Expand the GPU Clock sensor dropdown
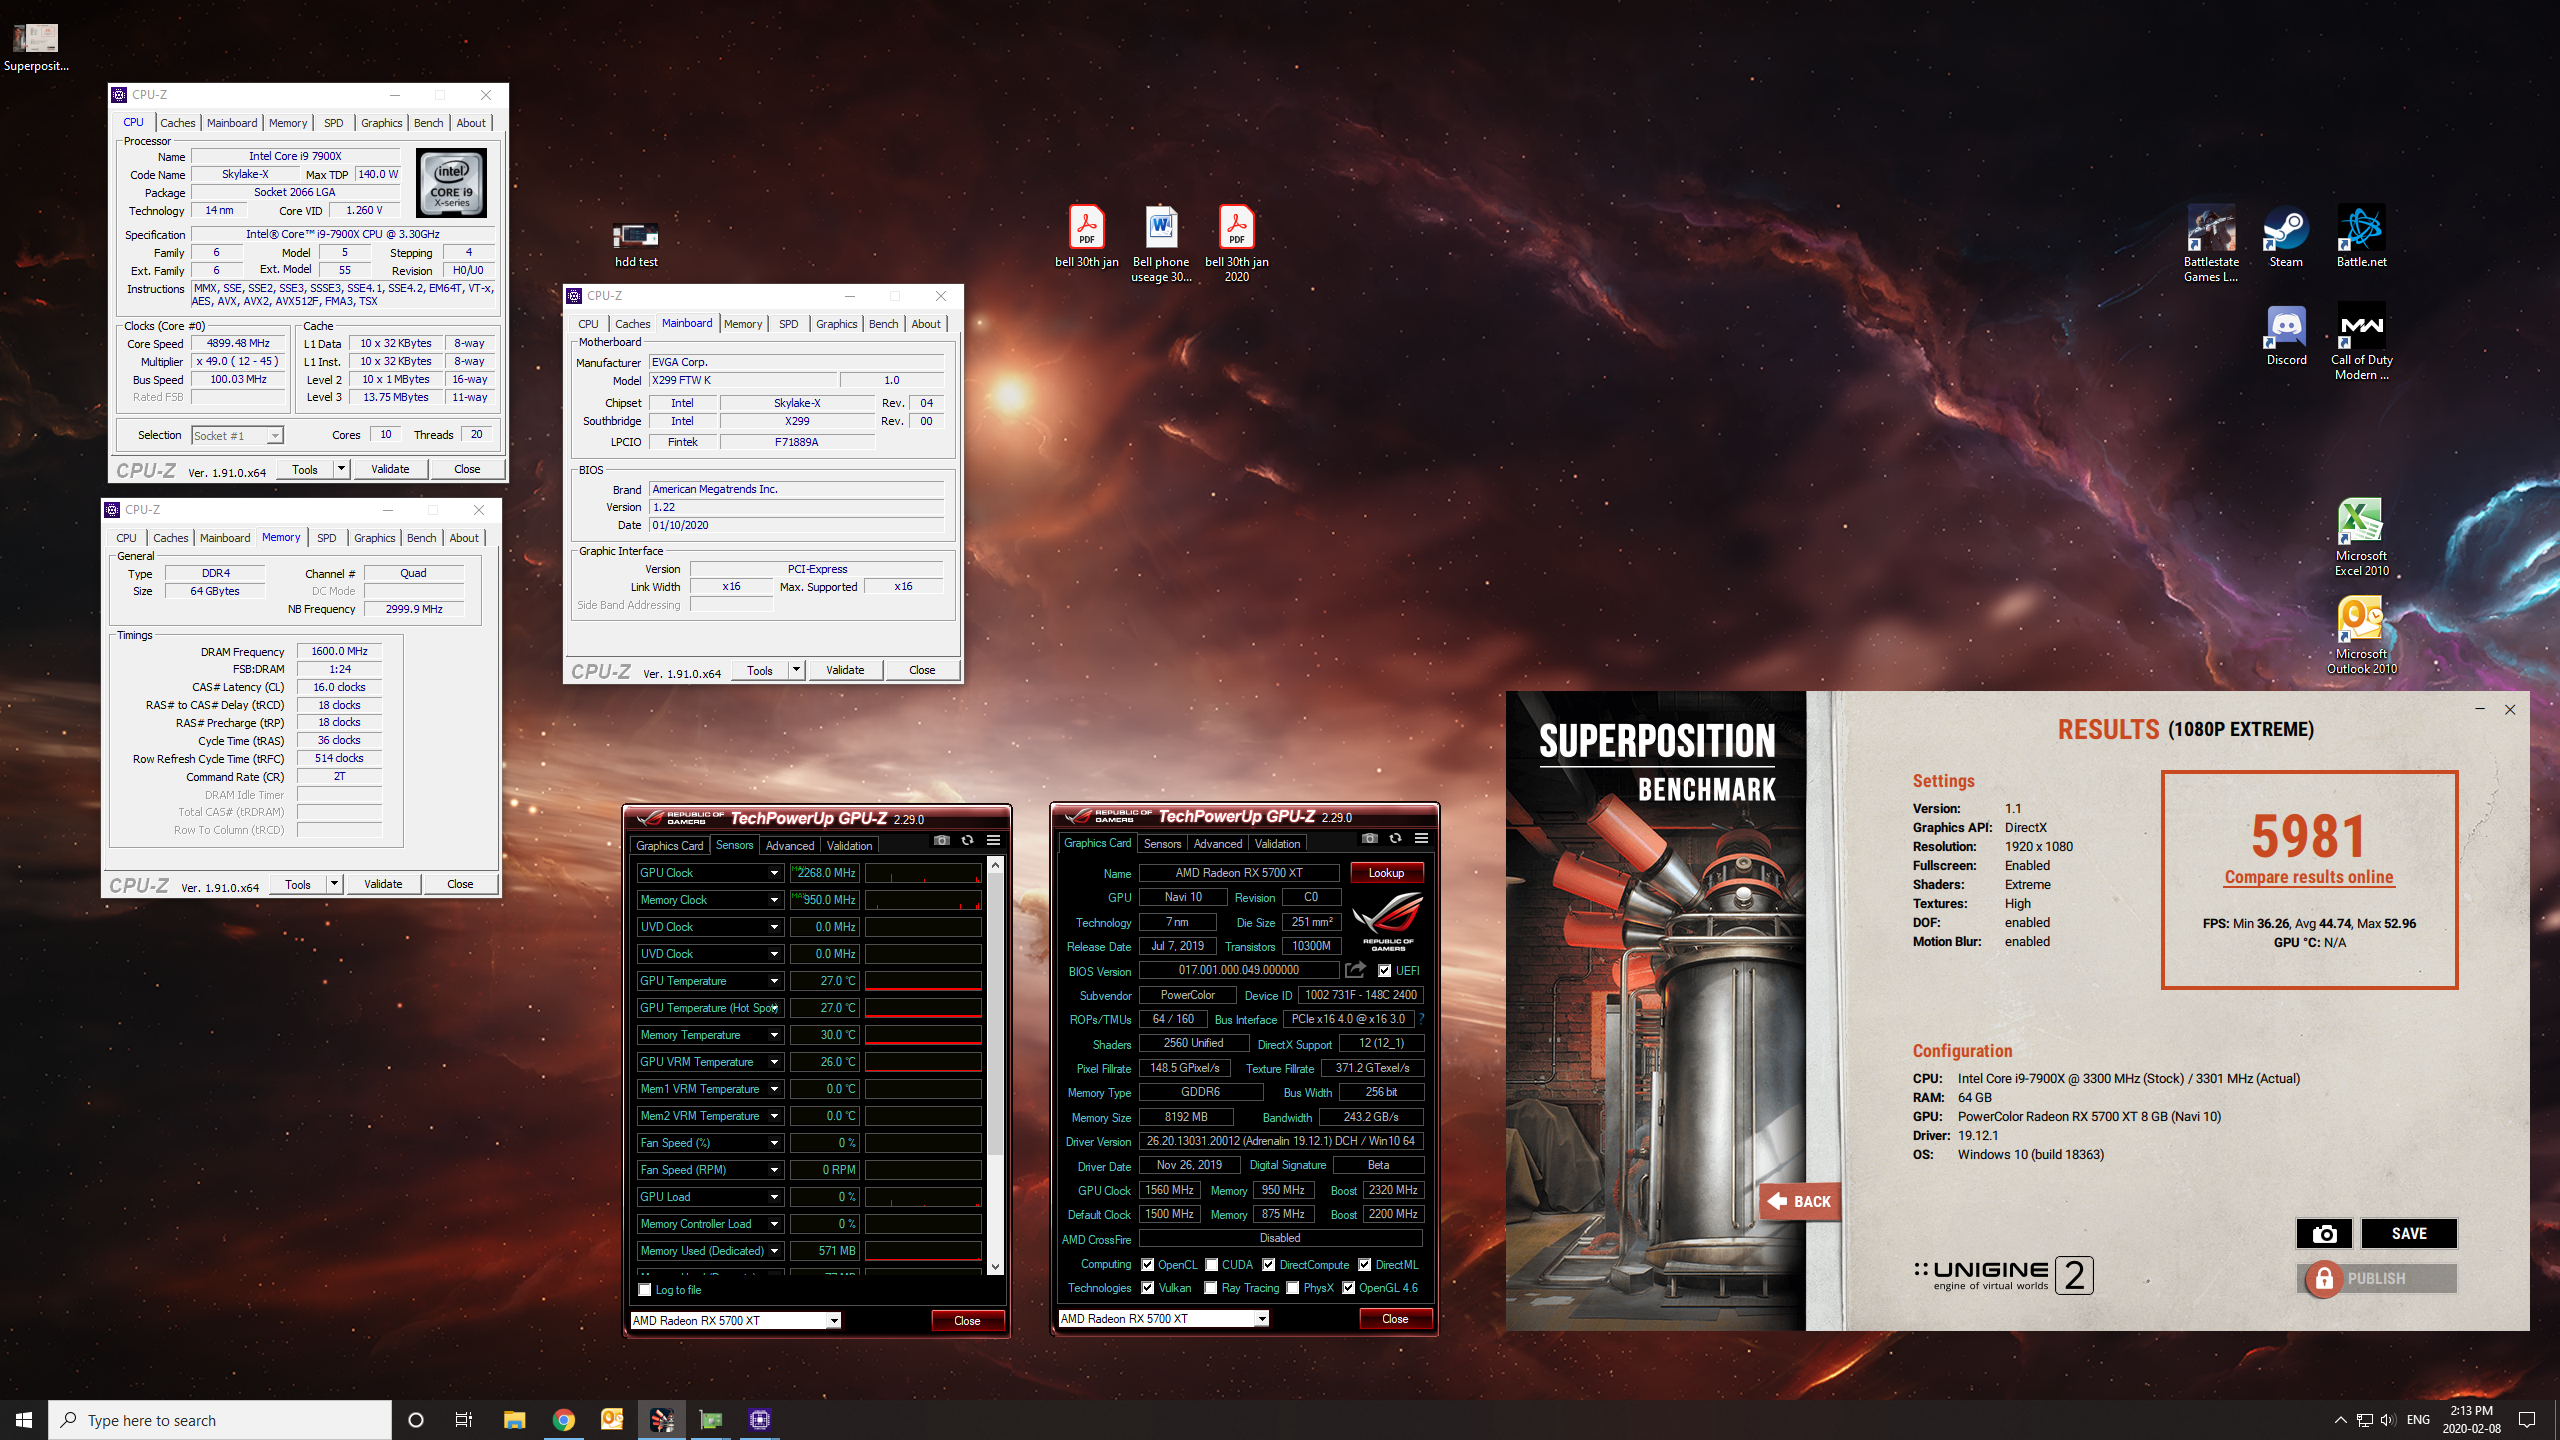Screen dimensions: 2560x1440 (774, 873)
